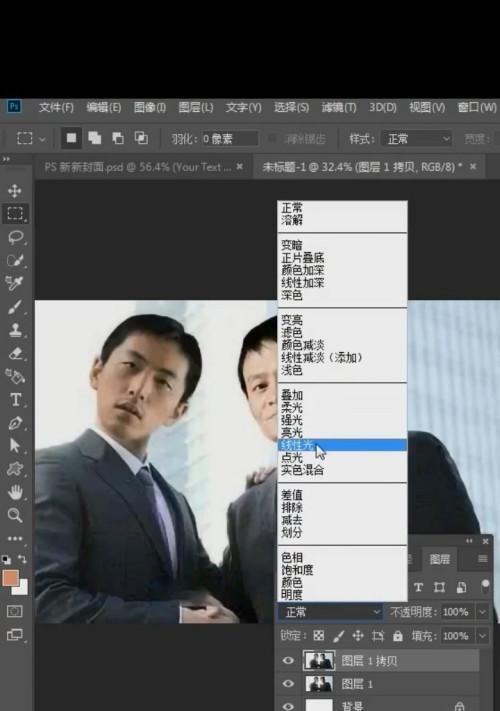
Task: Choose Intersect with Selection mode
Action: click(141, 138)
